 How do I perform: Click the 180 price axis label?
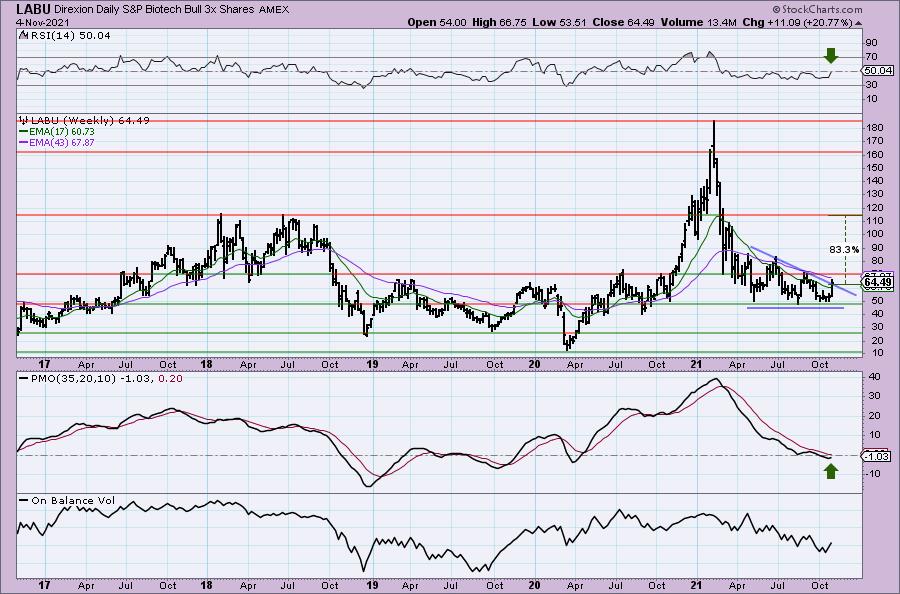point(874,127)
